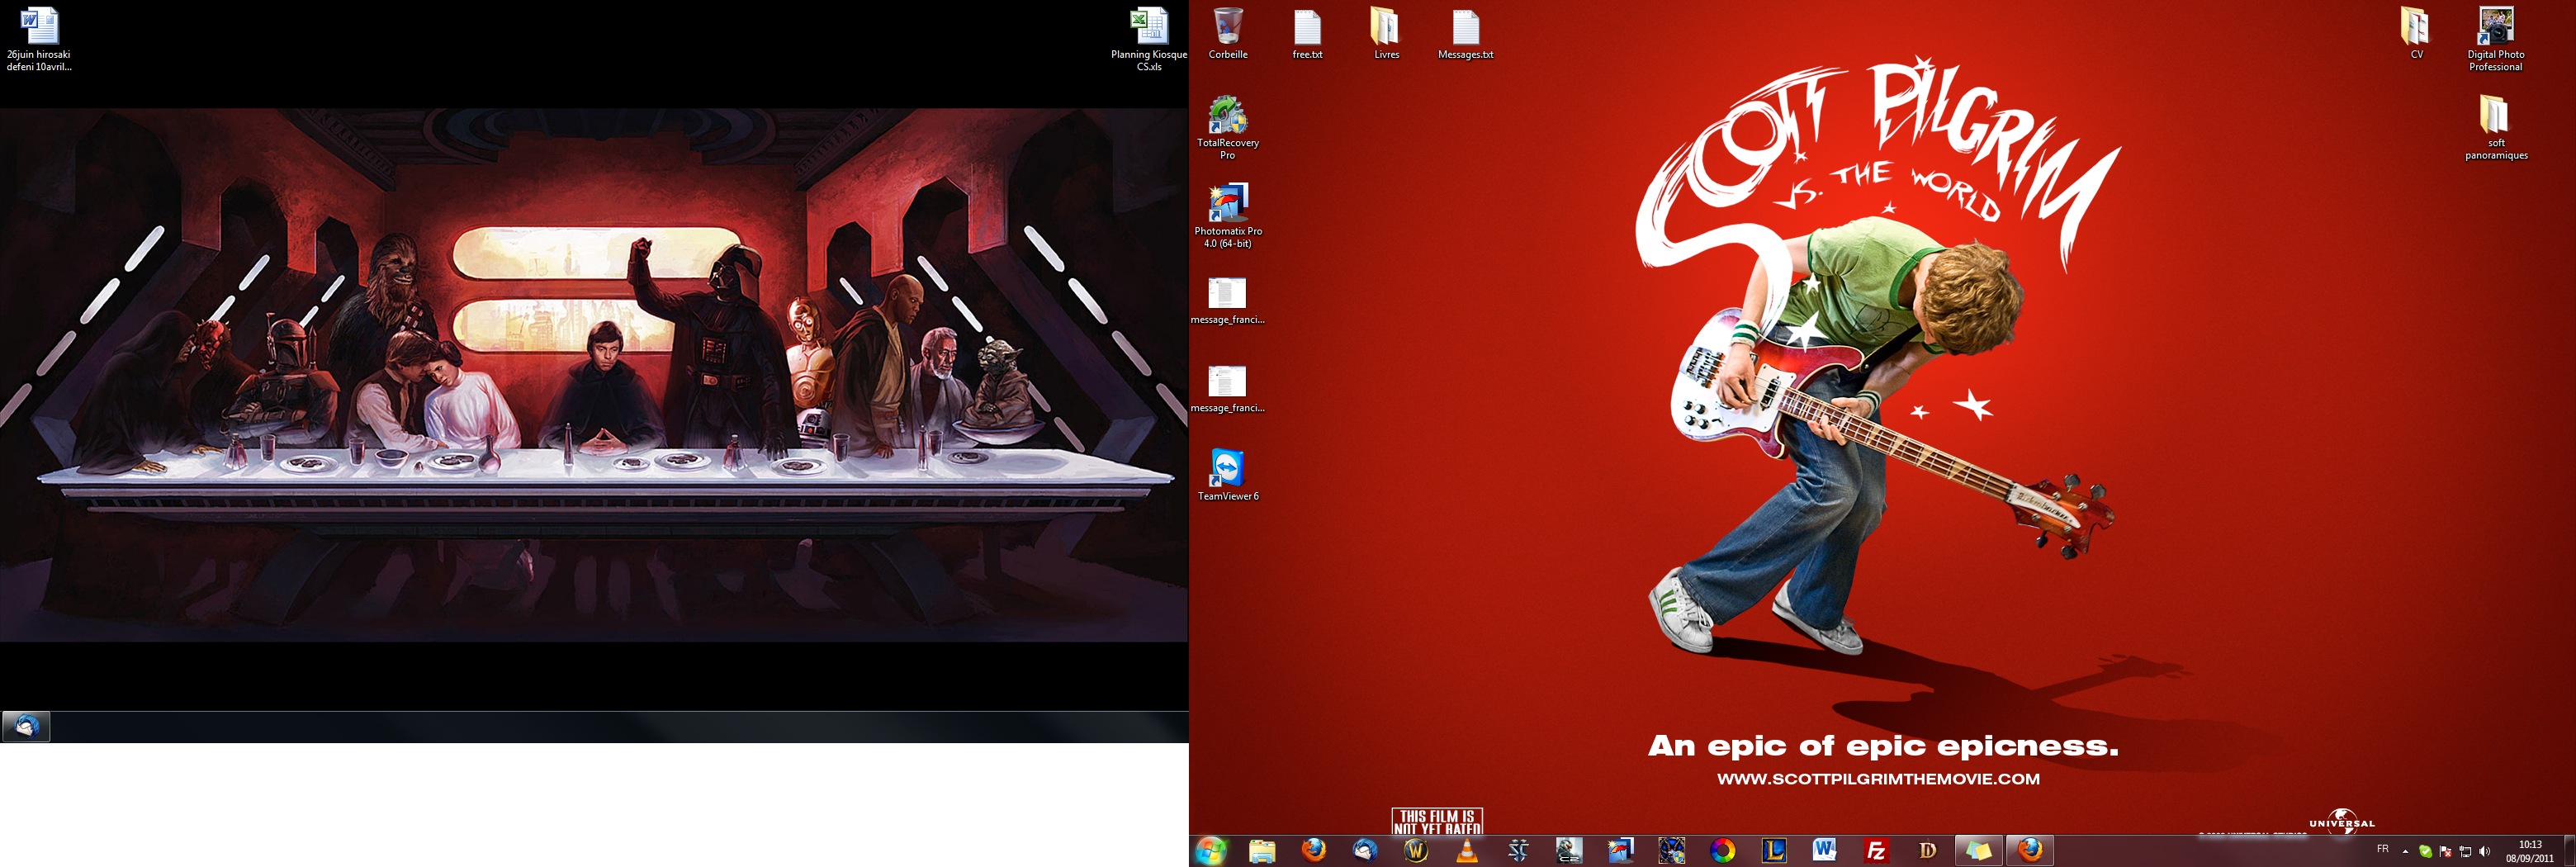
Task: Switch to the Sticky Notes taskbar window
Action: (1979, 851)
